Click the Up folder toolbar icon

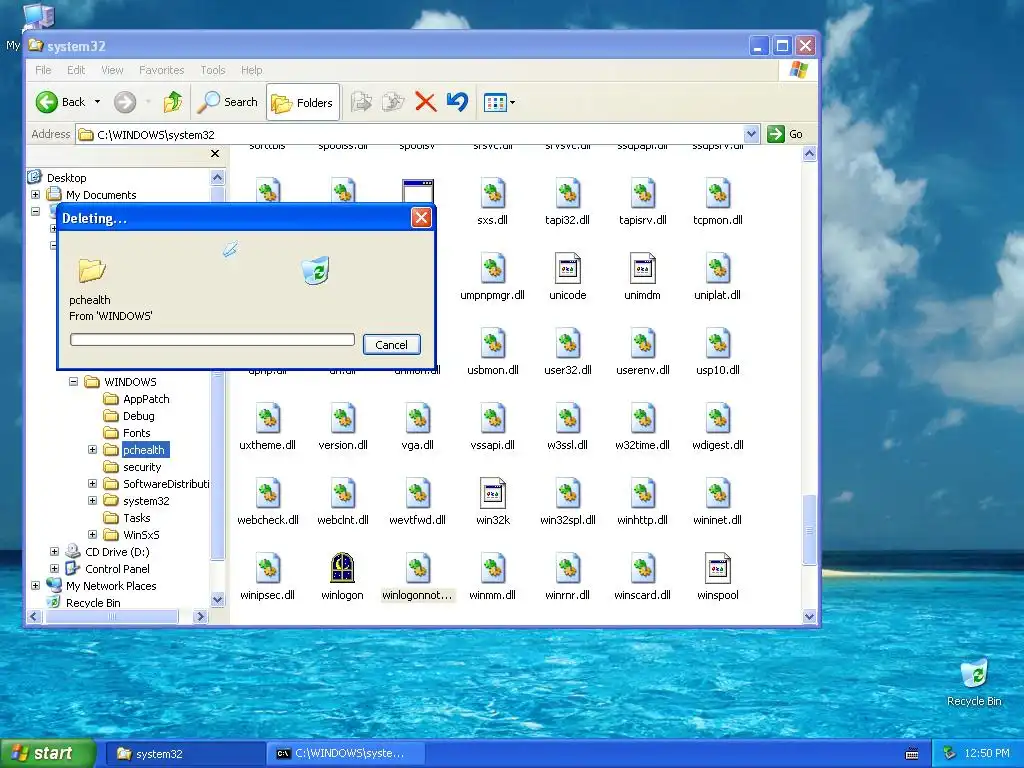coord(173,102)
